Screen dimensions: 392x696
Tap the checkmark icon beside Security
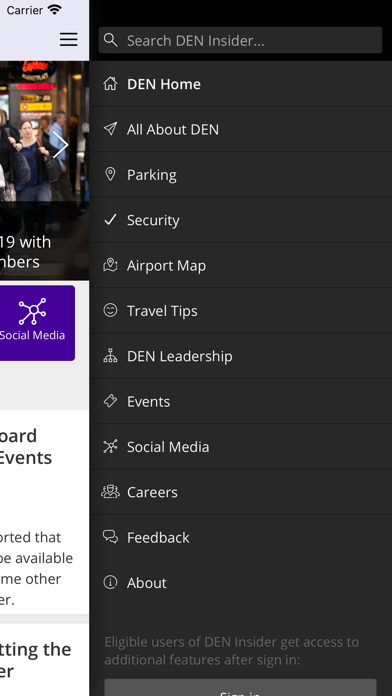point(110,219)
